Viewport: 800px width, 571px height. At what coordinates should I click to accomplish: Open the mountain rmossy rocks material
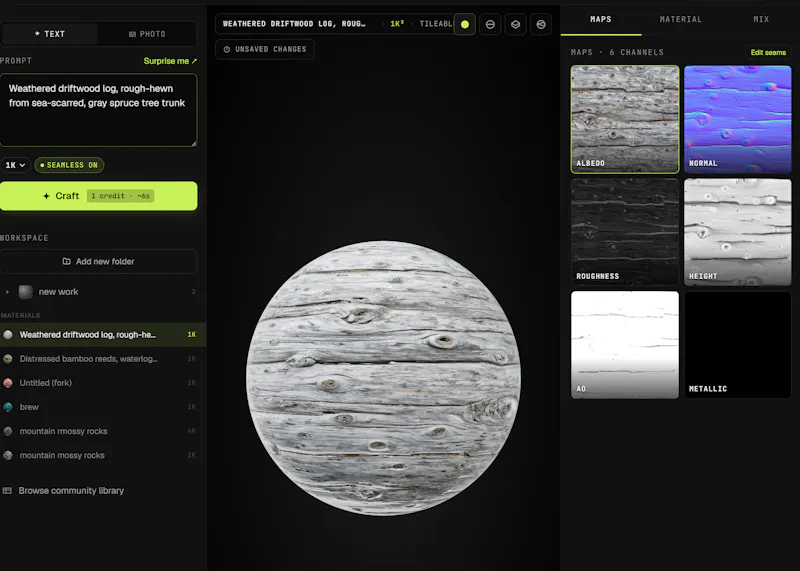(x=102, y=431)
